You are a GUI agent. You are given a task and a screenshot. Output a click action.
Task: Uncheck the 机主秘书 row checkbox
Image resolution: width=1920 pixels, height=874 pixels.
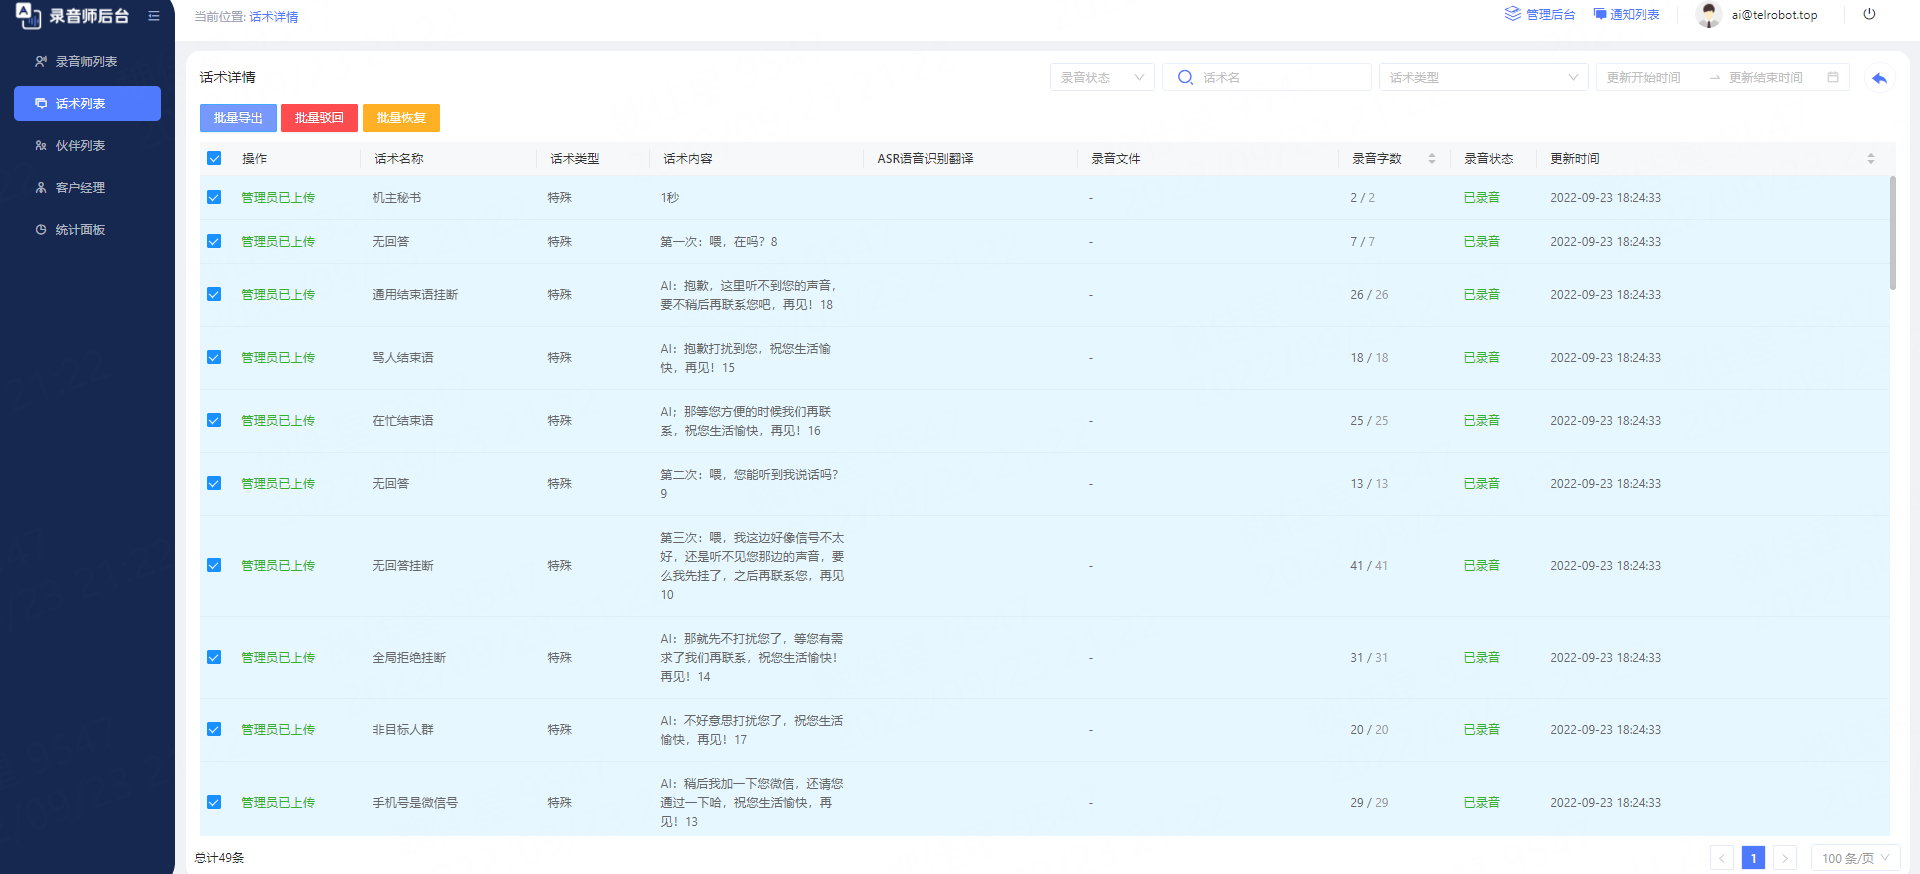click(214, 197)
